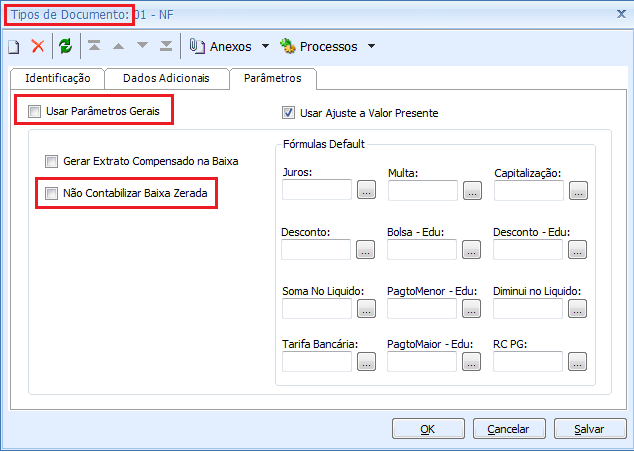Viewport: 634px width, 452px height.
Task: Click the RC PG input field
Action: 528,361
